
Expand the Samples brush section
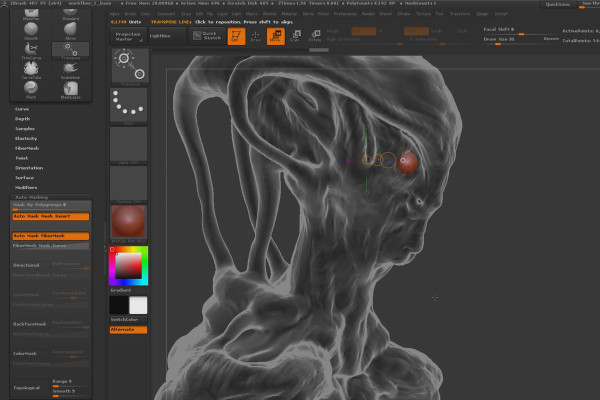click(25, 129)
